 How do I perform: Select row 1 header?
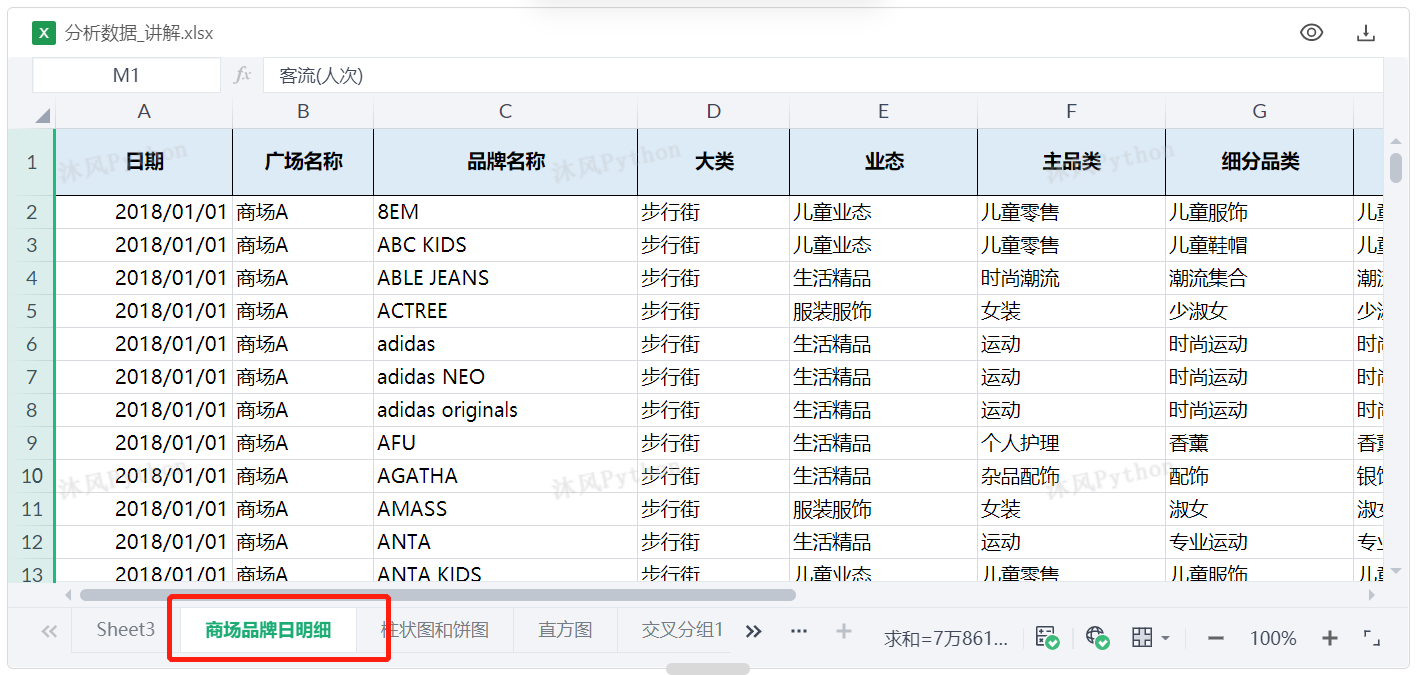tap(31, 161)
